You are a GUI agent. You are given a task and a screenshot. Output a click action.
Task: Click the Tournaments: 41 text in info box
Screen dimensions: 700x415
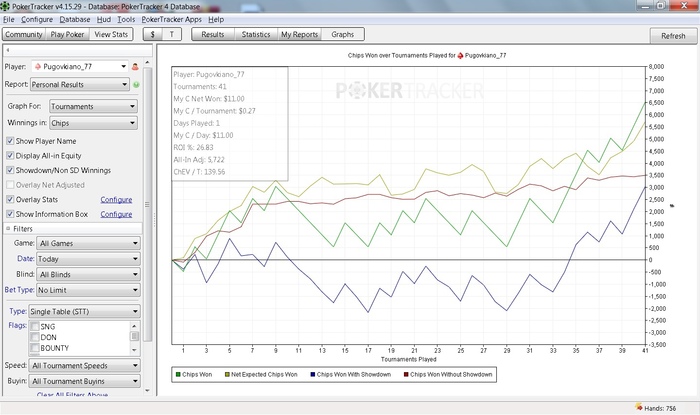click(x=200, y=87)
